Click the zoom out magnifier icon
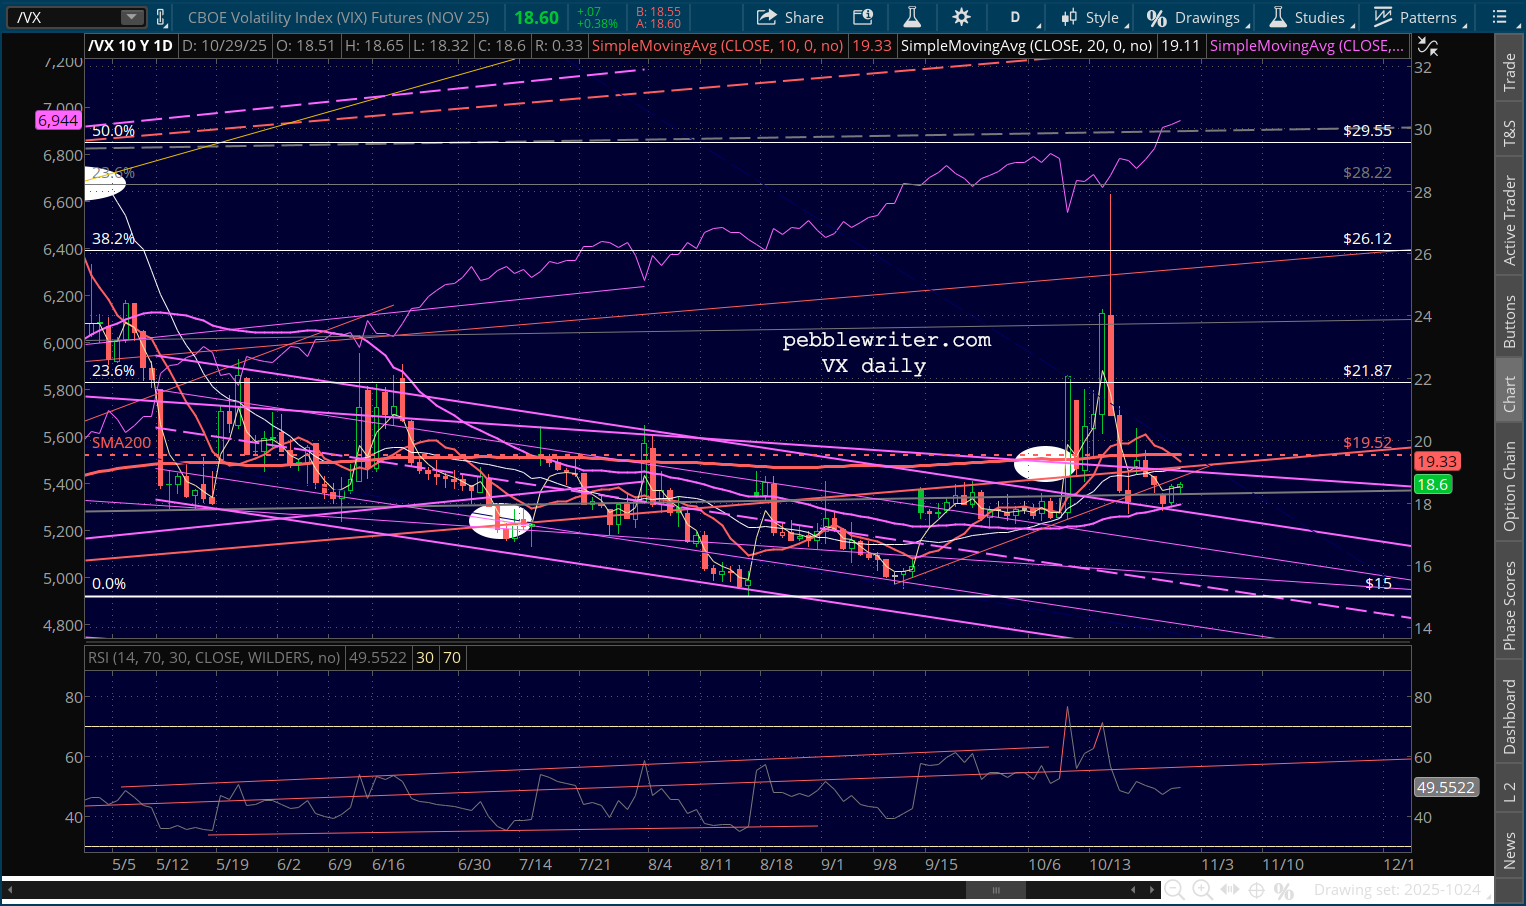Viewport: 1526px width, 906px height. click(1175, 890)
